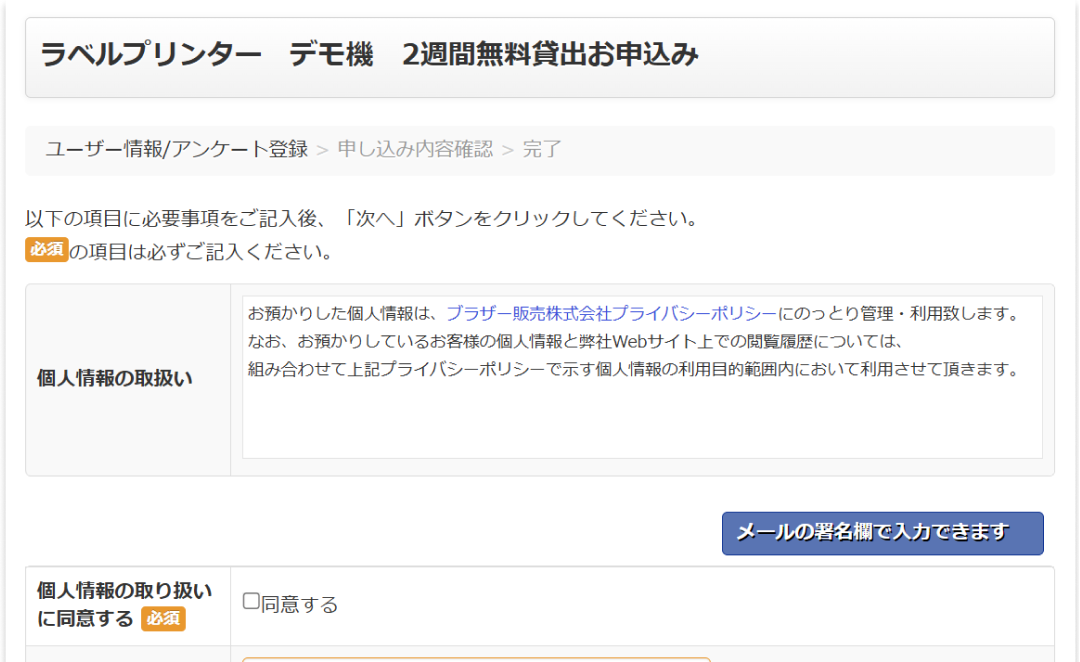Click the empty area inside the privacy text box
The image size is (1080, 662).
640,420
